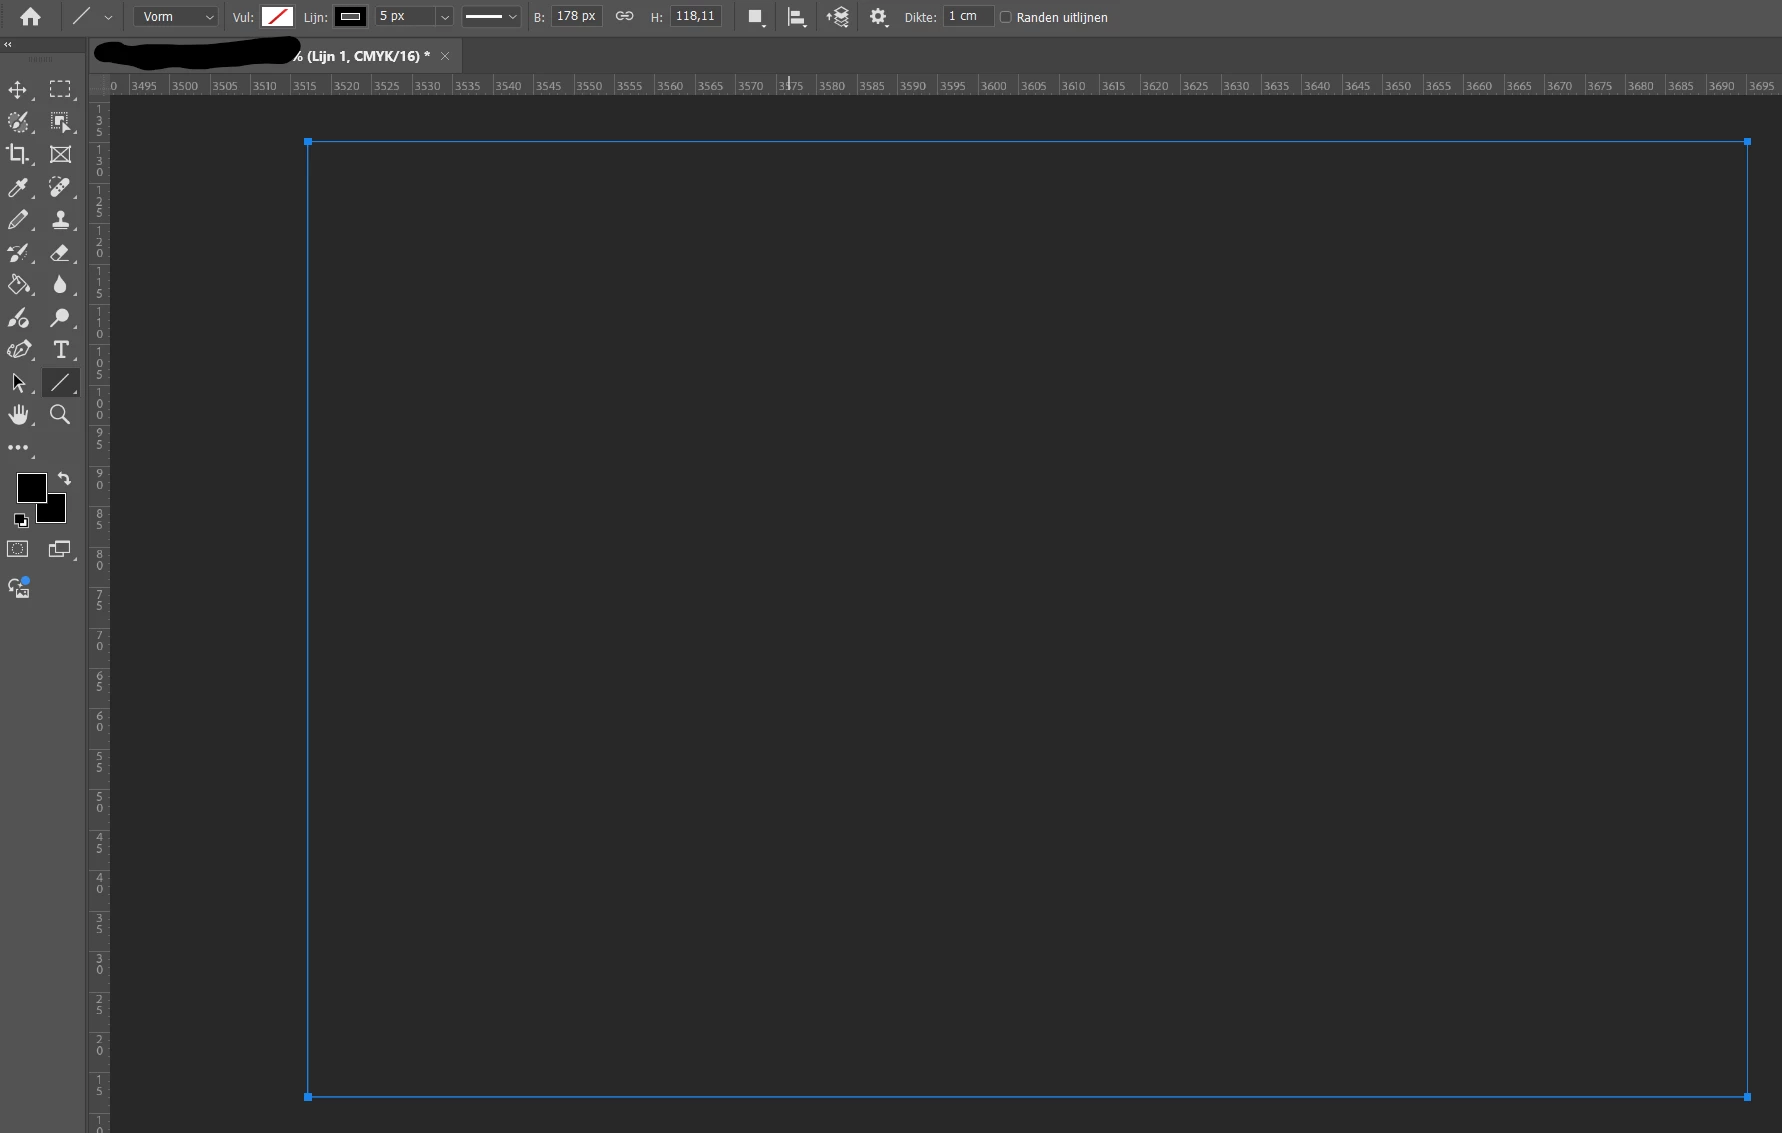Select the Crop tool
The image size is (1782, 1133).
tap(18, 154)
